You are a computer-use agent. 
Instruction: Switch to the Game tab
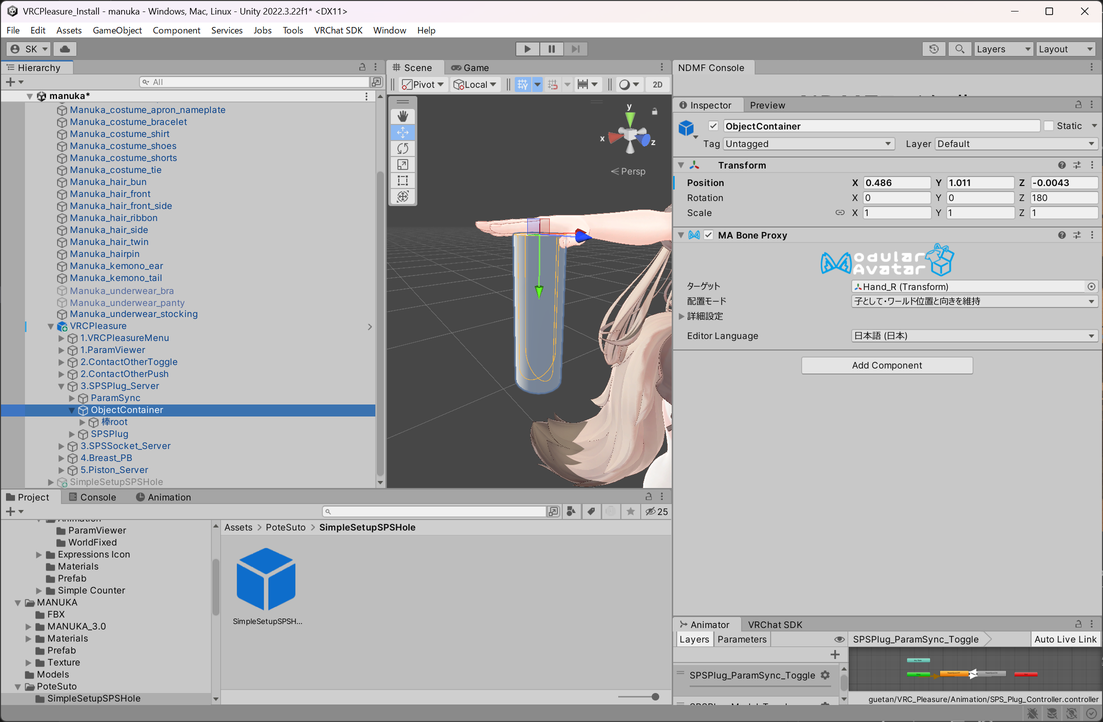click(470, 68)
